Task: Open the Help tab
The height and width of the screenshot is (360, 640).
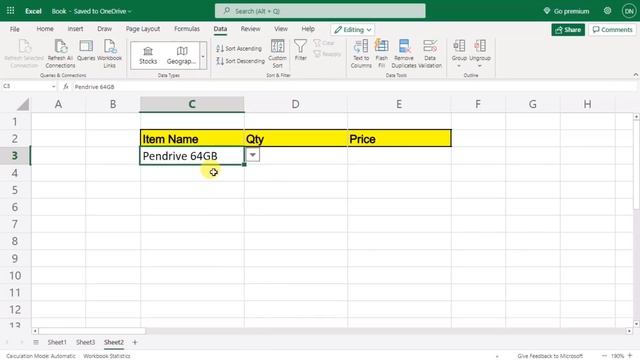Action: pyautogui.click(x=308, y=29)
